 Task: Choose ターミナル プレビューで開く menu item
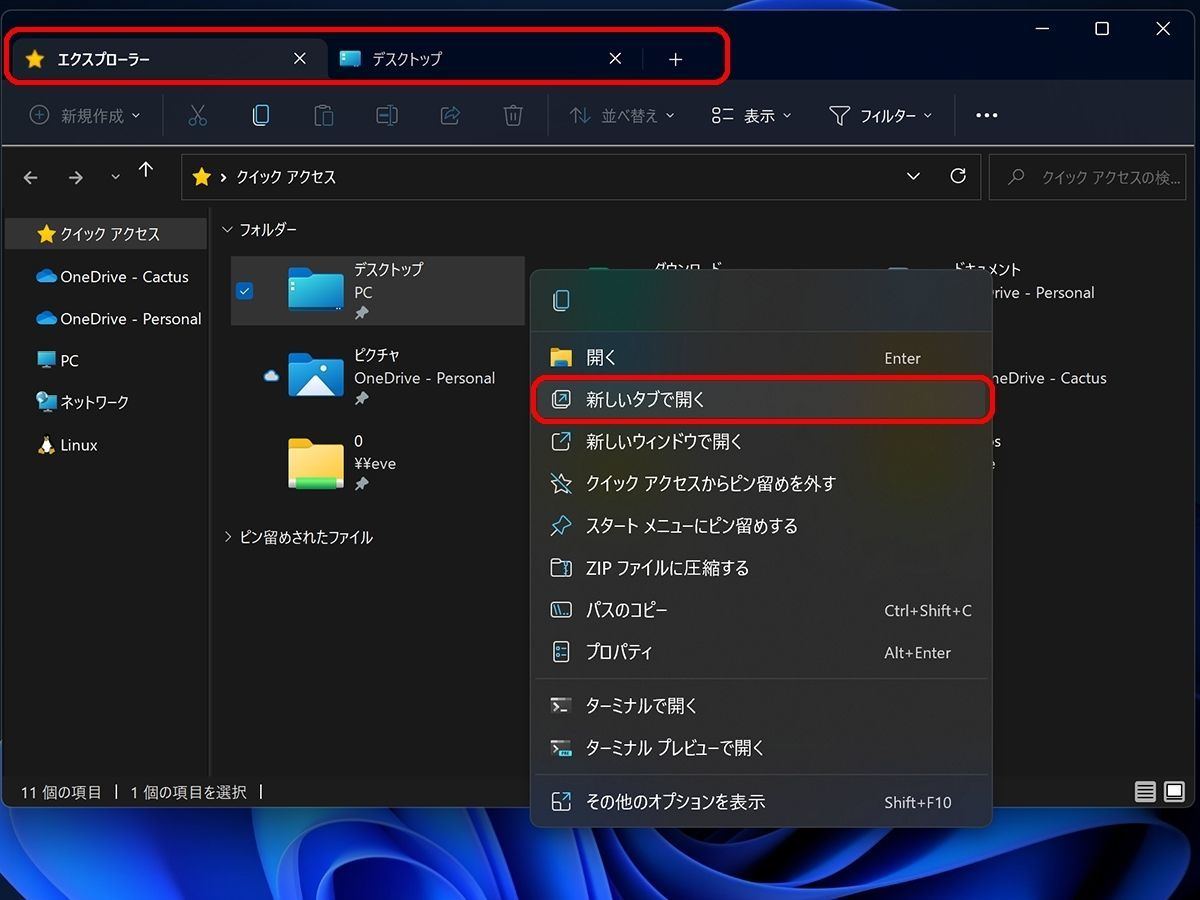(x=761, y=748)
